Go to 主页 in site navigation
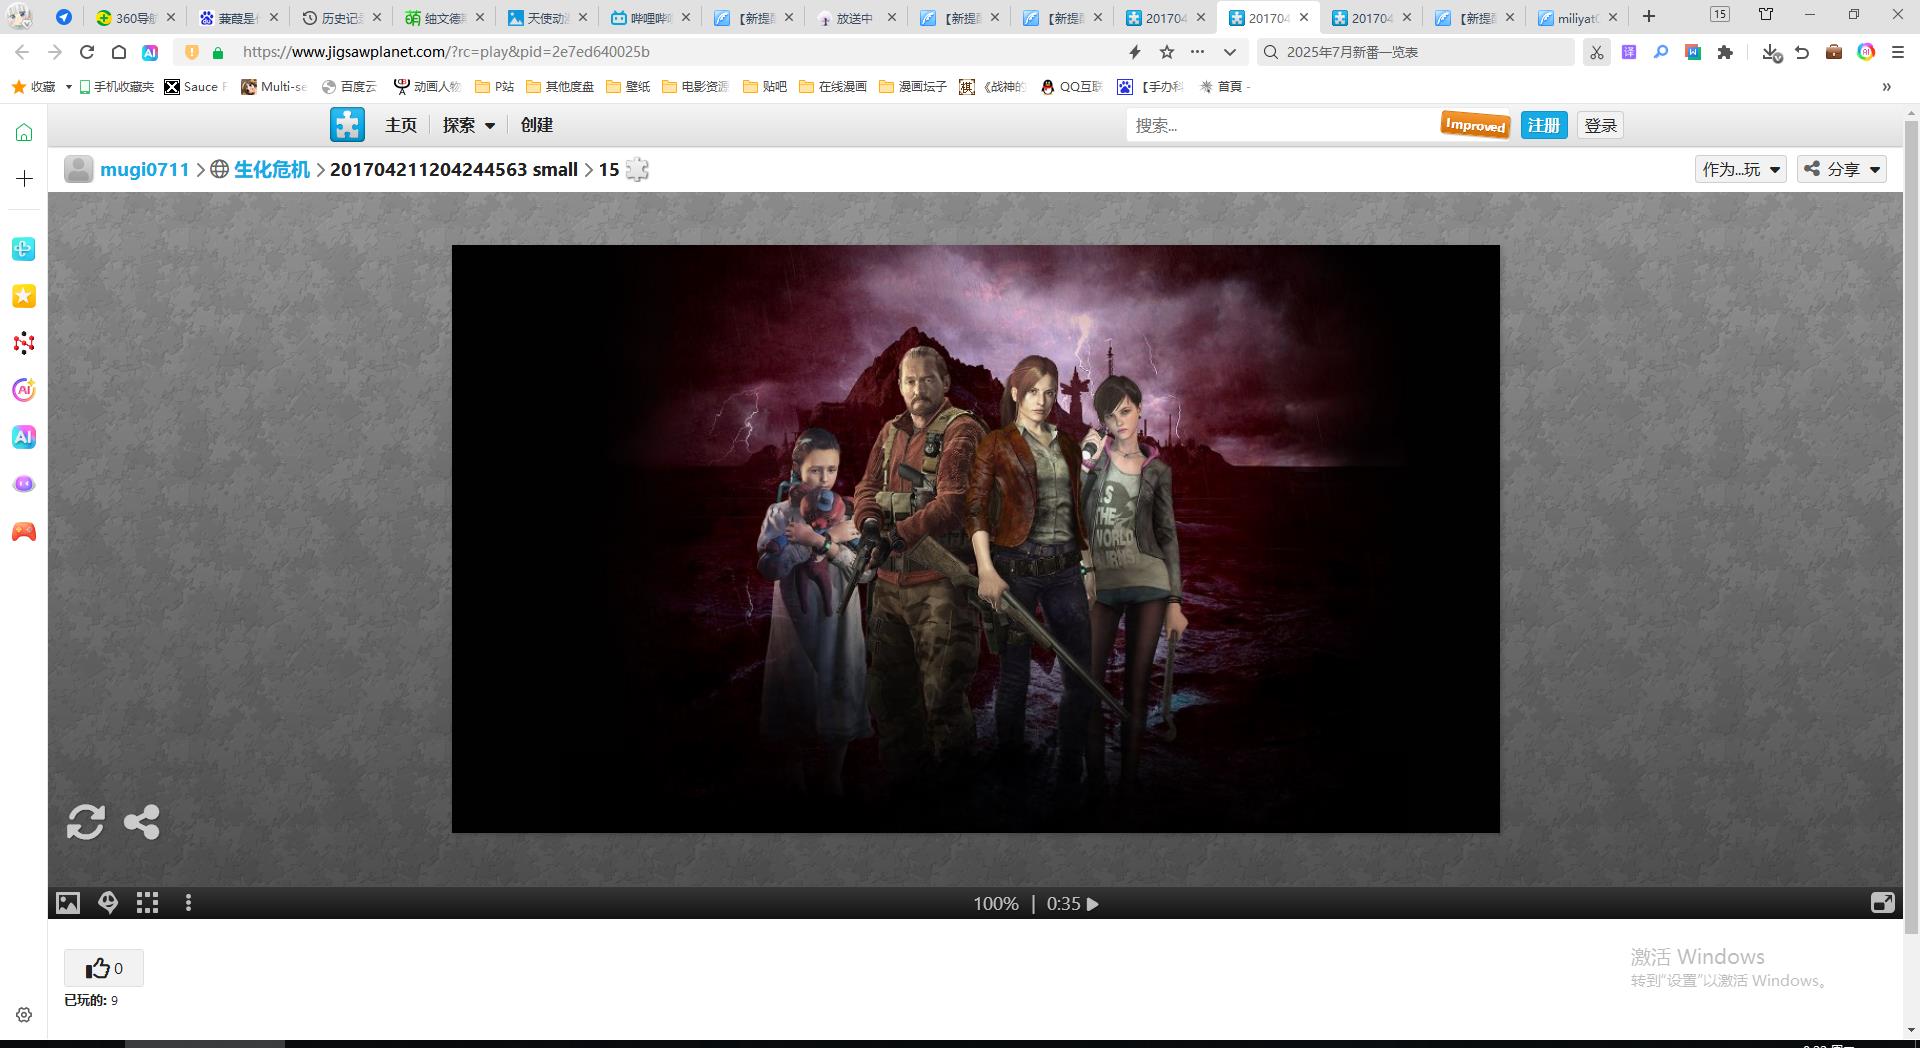The height and width of the screenshot is (1048, 1920). [401, 125]
